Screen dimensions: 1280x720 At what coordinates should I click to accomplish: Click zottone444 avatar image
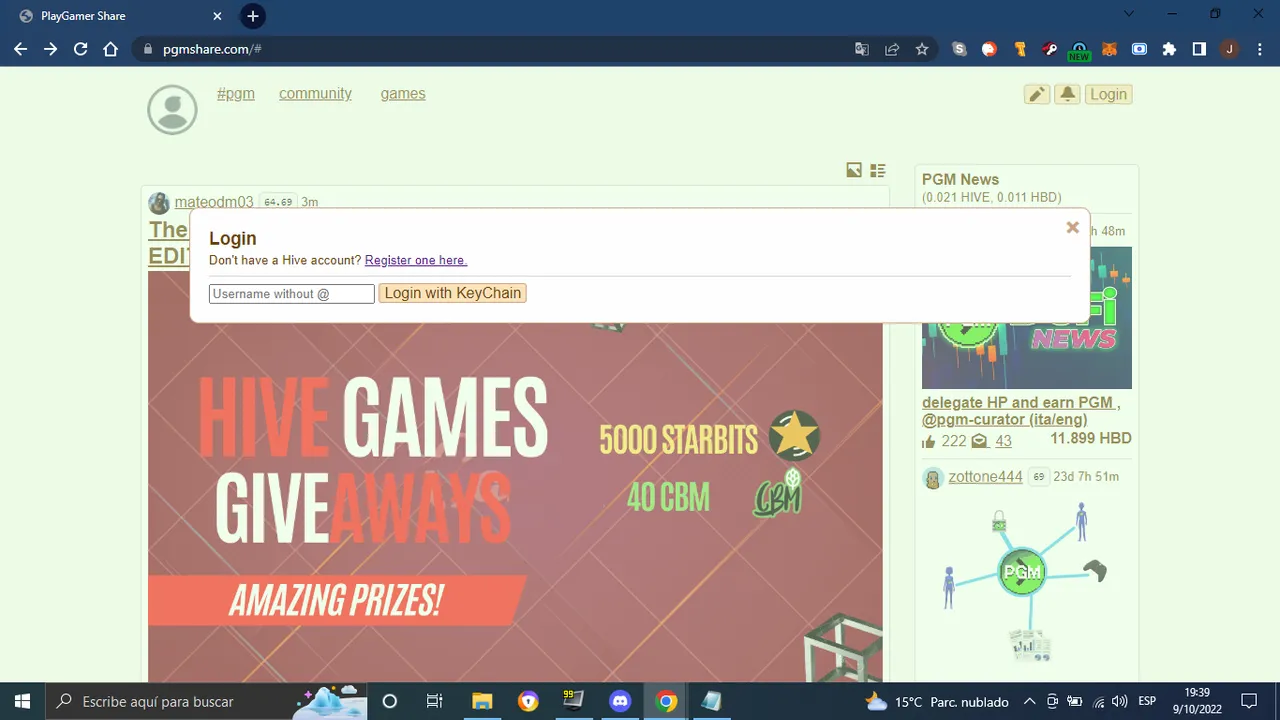point(933,478)
